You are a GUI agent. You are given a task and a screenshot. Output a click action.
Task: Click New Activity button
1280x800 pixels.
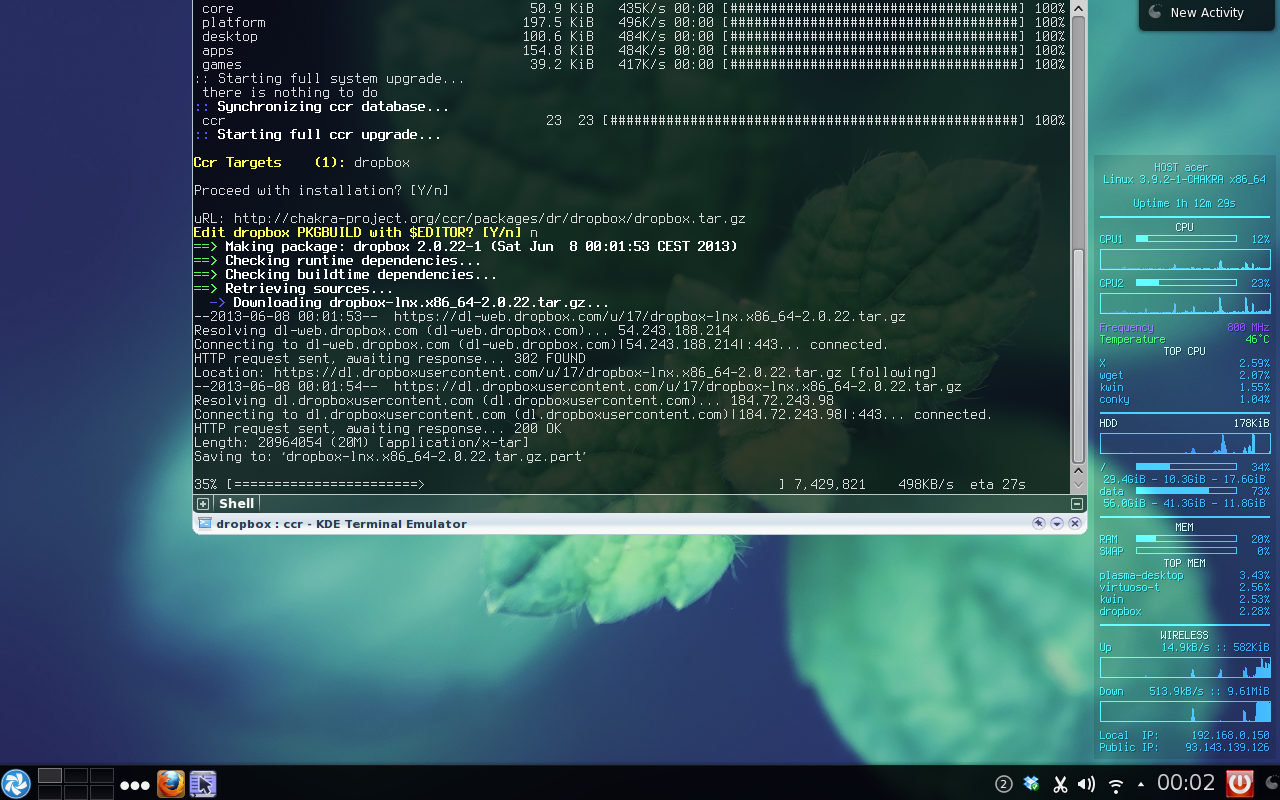tap(1206, 13)
